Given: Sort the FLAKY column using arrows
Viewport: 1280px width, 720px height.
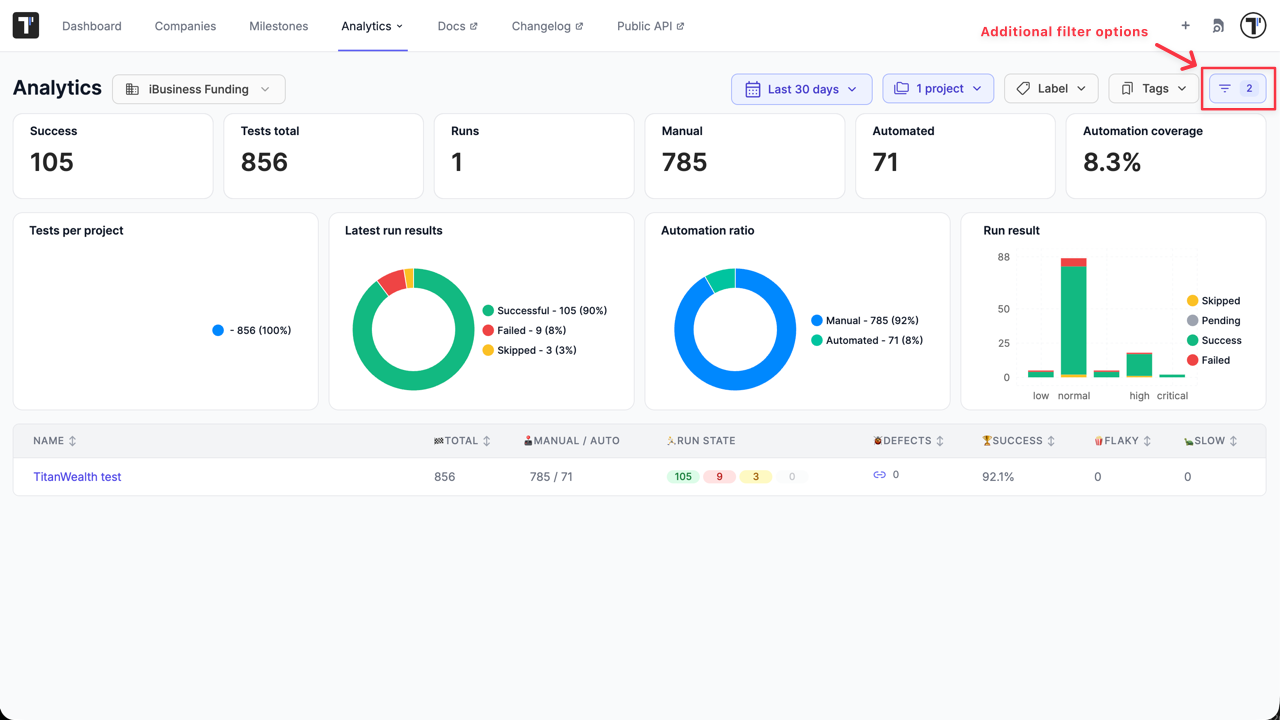Looking at the screenshot, I should pos(1147,441).
